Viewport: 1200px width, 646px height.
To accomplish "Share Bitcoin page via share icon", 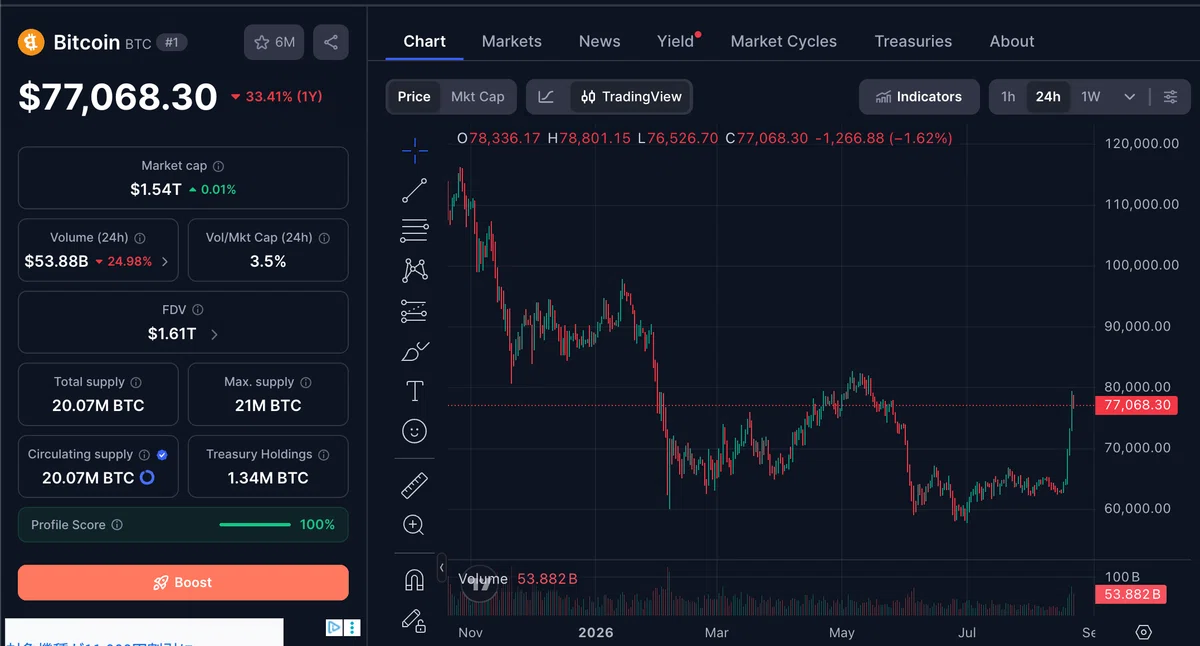I will point(331,42).
